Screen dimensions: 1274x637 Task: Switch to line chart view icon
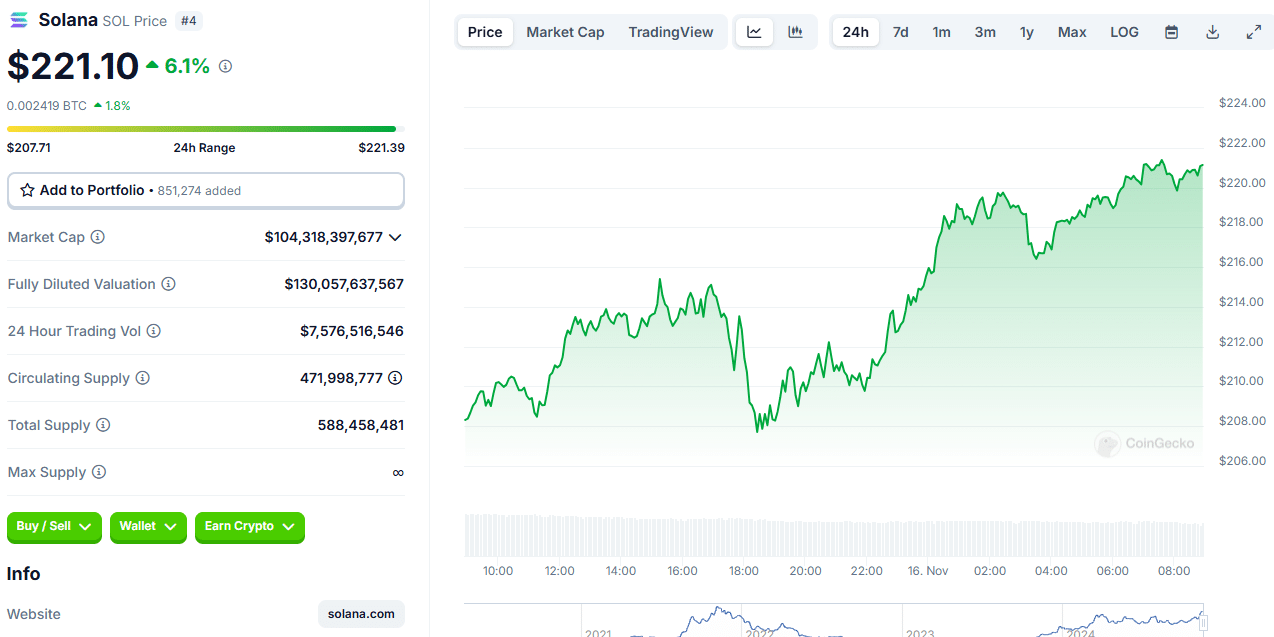754,32
